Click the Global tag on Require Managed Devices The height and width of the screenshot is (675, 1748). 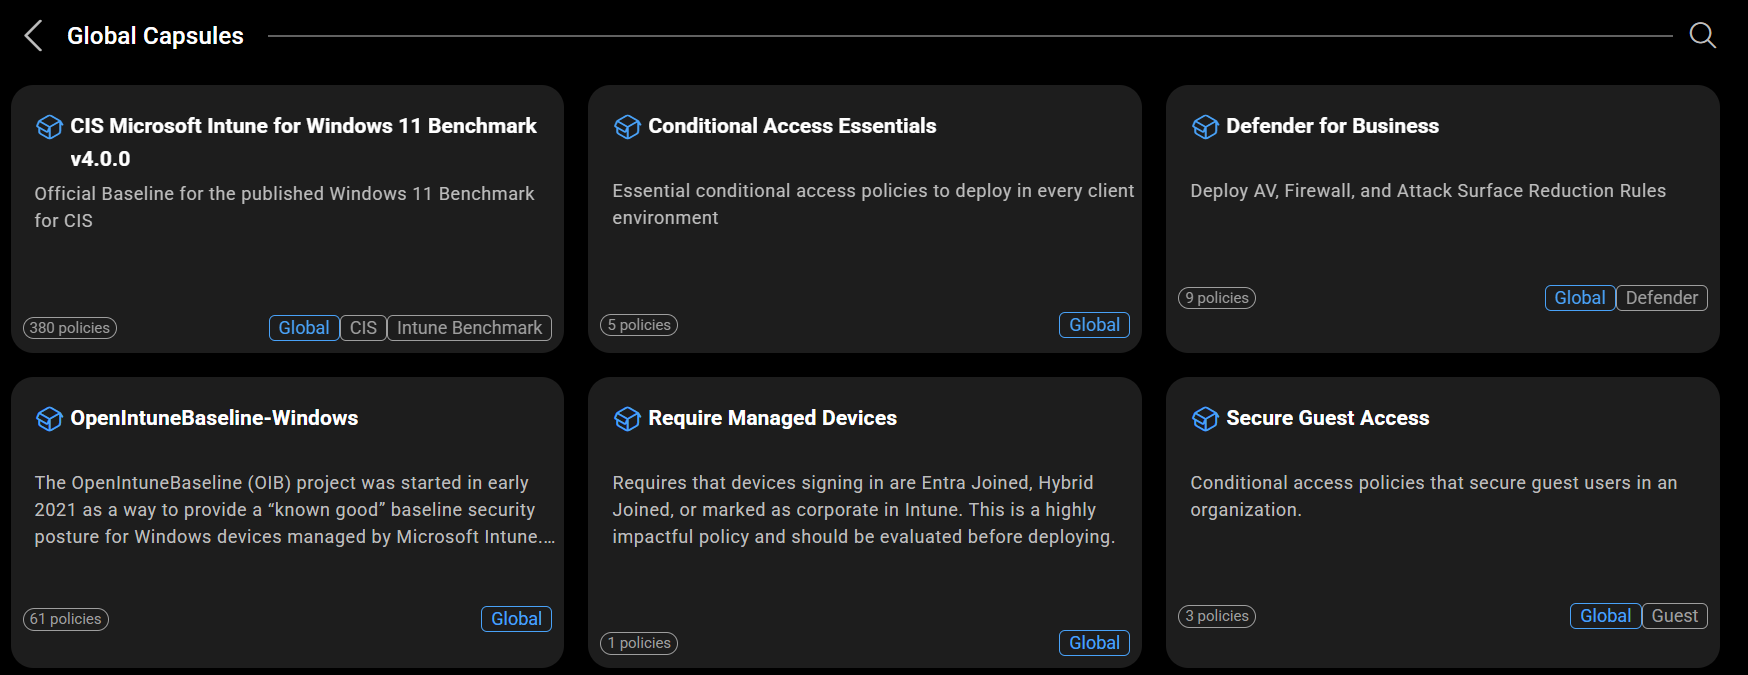point(1094,643)
